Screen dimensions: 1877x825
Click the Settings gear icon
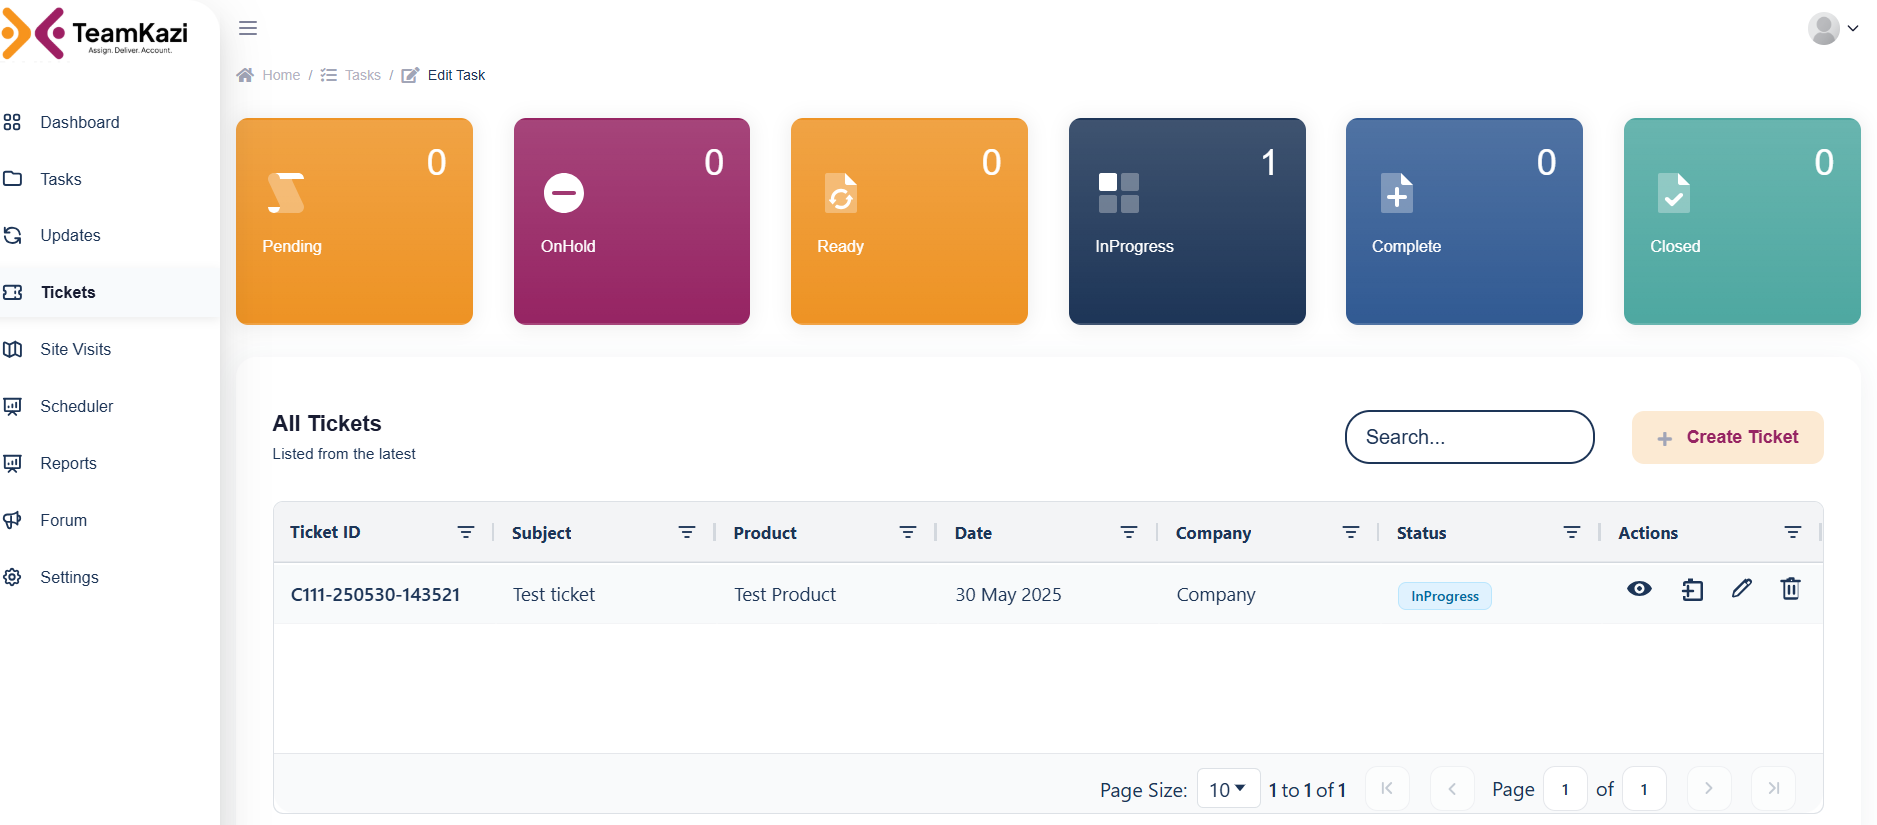(x=12, y=577)
